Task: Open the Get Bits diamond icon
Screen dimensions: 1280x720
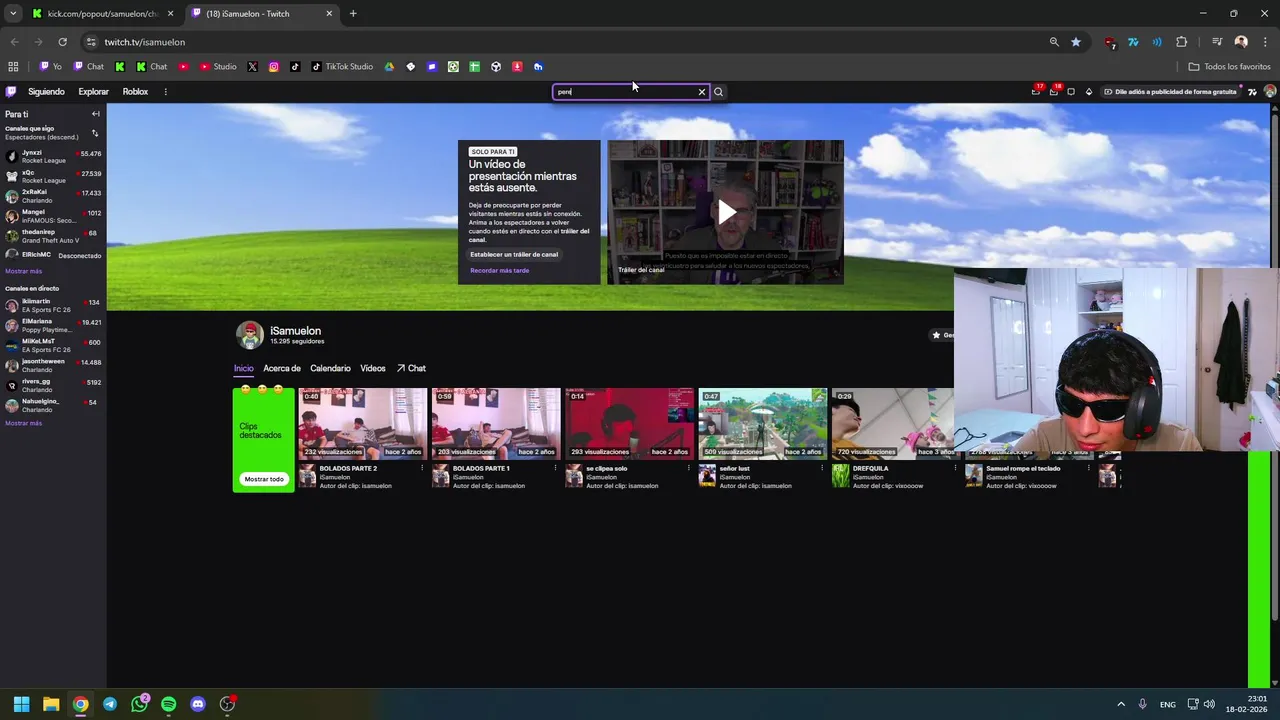Action: [x=1089, y=92]
